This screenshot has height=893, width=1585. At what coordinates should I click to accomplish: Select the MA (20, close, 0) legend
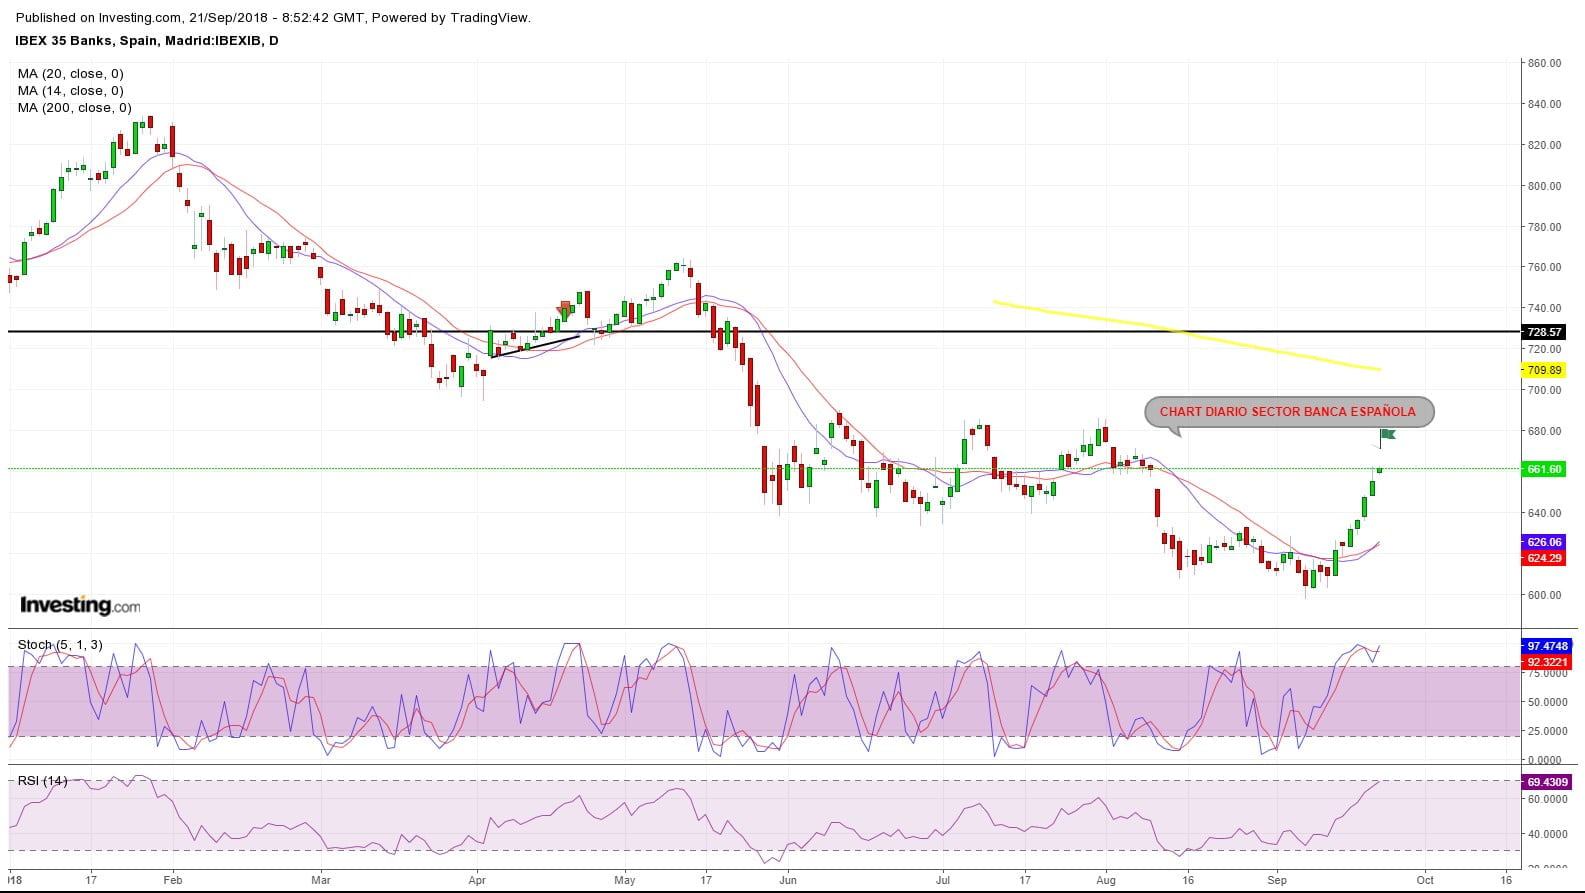tap(71, 74)
